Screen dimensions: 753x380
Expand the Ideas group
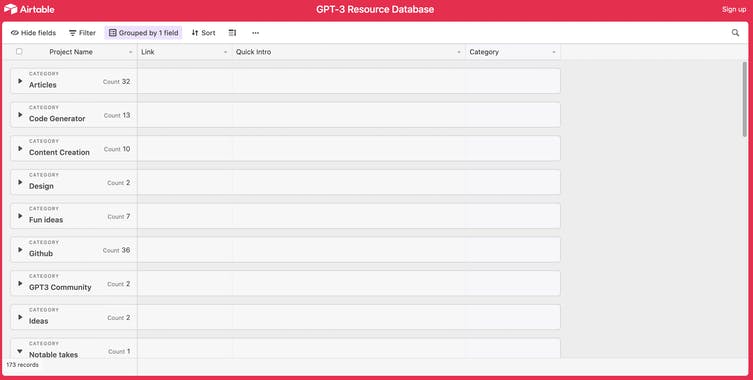point(20,317)
